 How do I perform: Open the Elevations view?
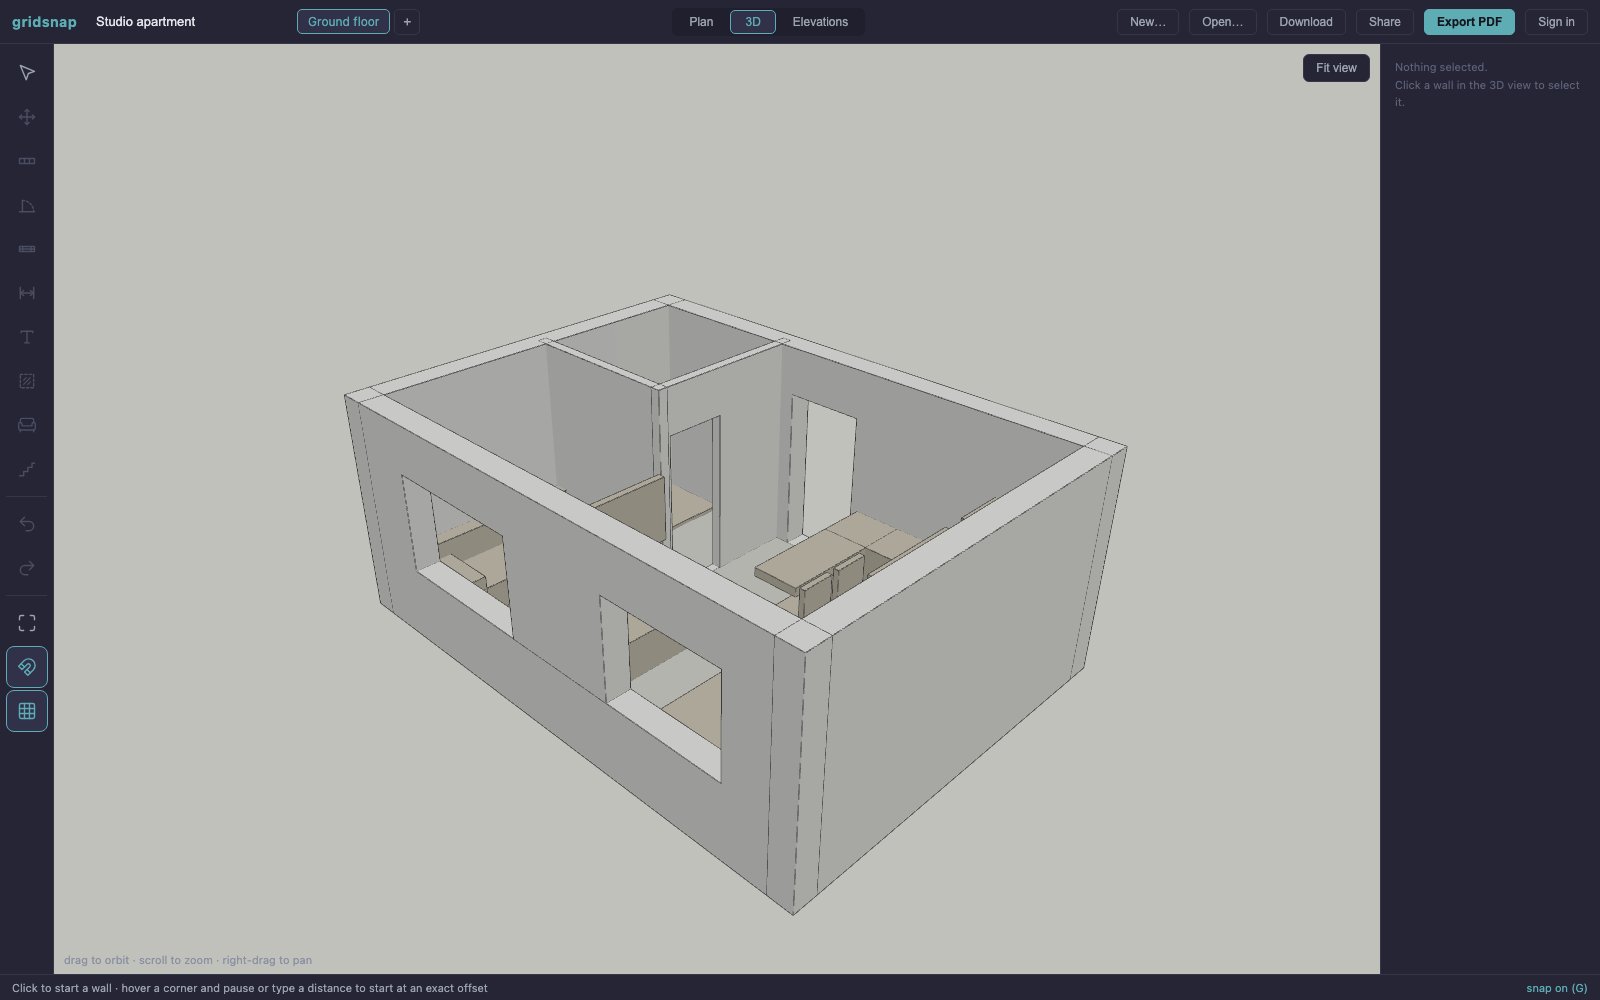(x=820, y=22)
